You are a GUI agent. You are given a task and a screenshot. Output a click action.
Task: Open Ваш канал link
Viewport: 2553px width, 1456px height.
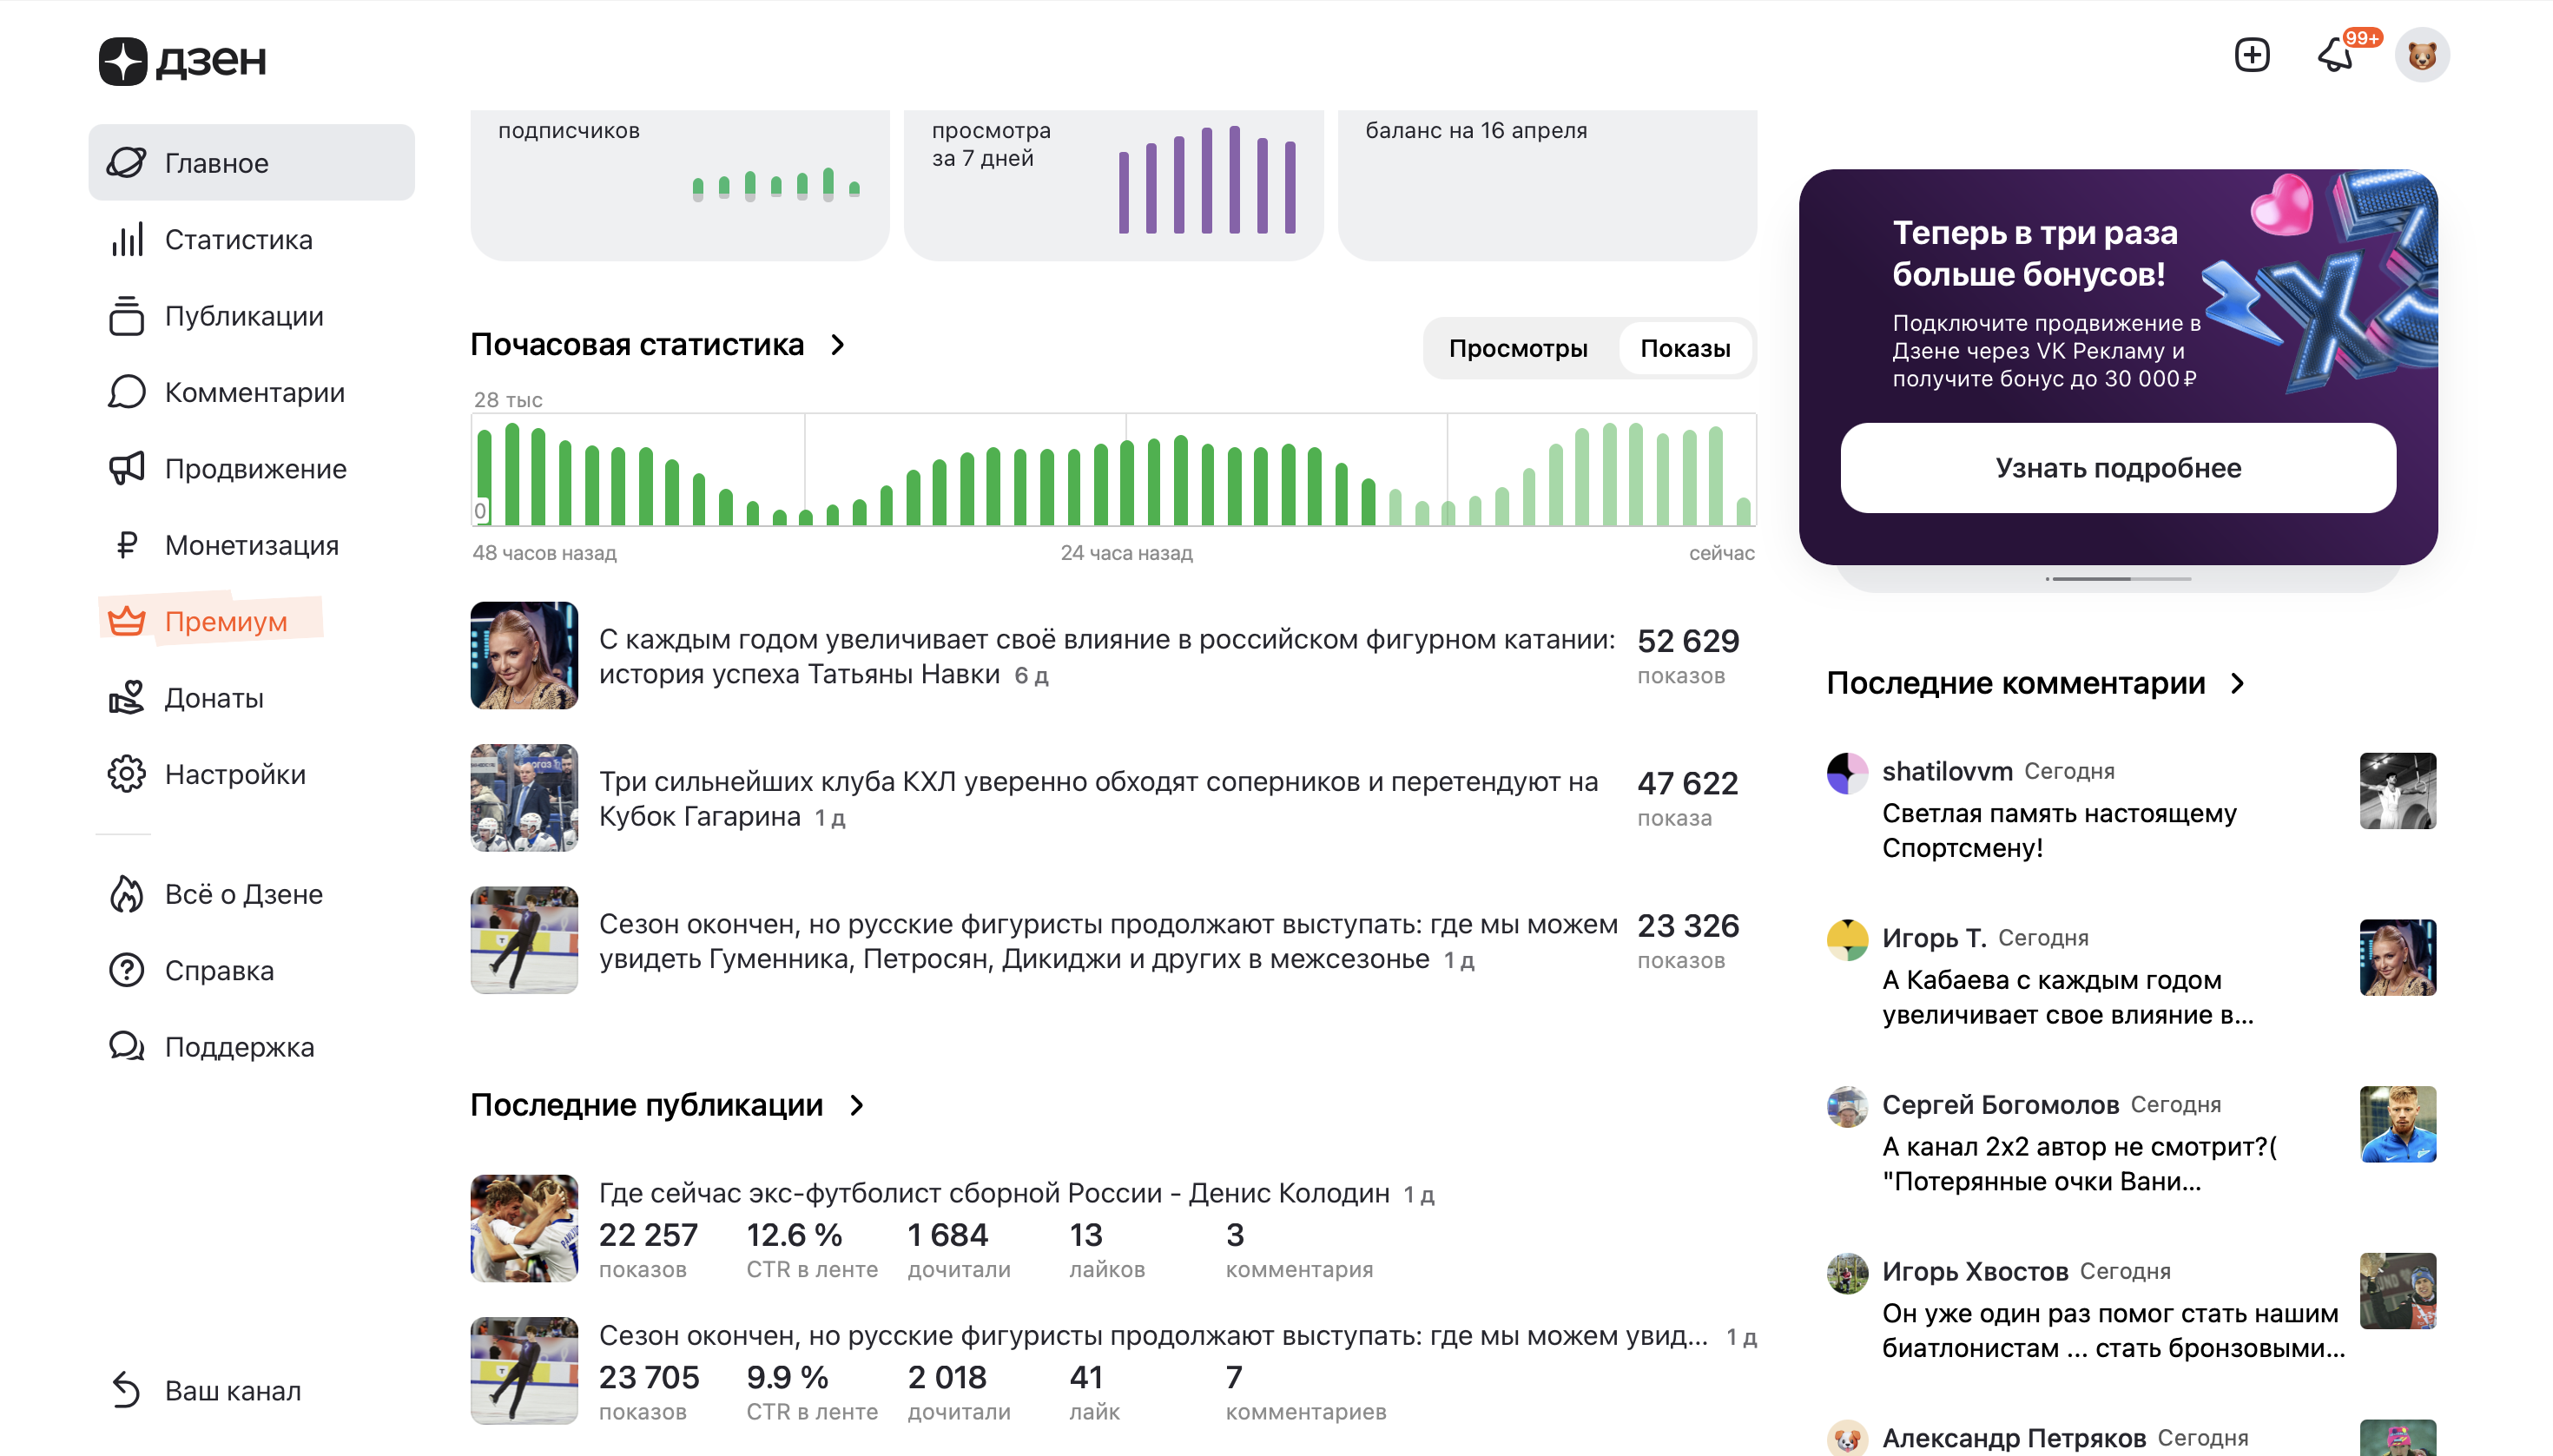pos(232,1390)
